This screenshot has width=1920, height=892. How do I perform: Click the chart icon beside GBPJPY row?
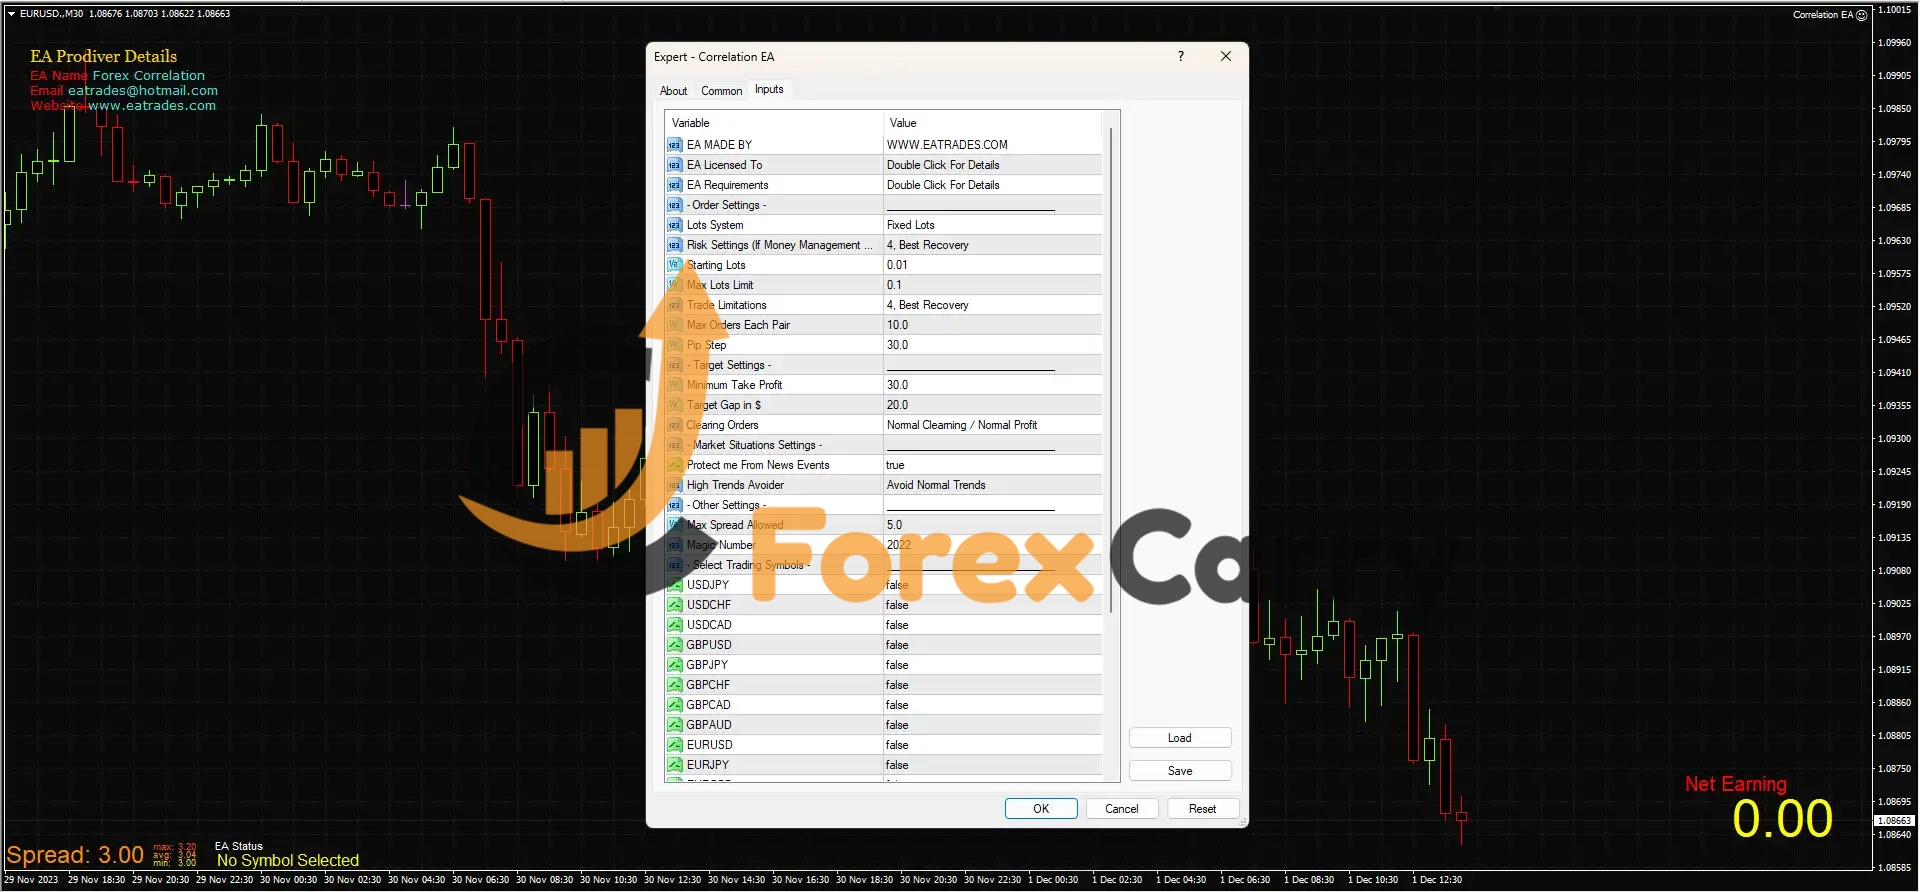pos(674,665)
